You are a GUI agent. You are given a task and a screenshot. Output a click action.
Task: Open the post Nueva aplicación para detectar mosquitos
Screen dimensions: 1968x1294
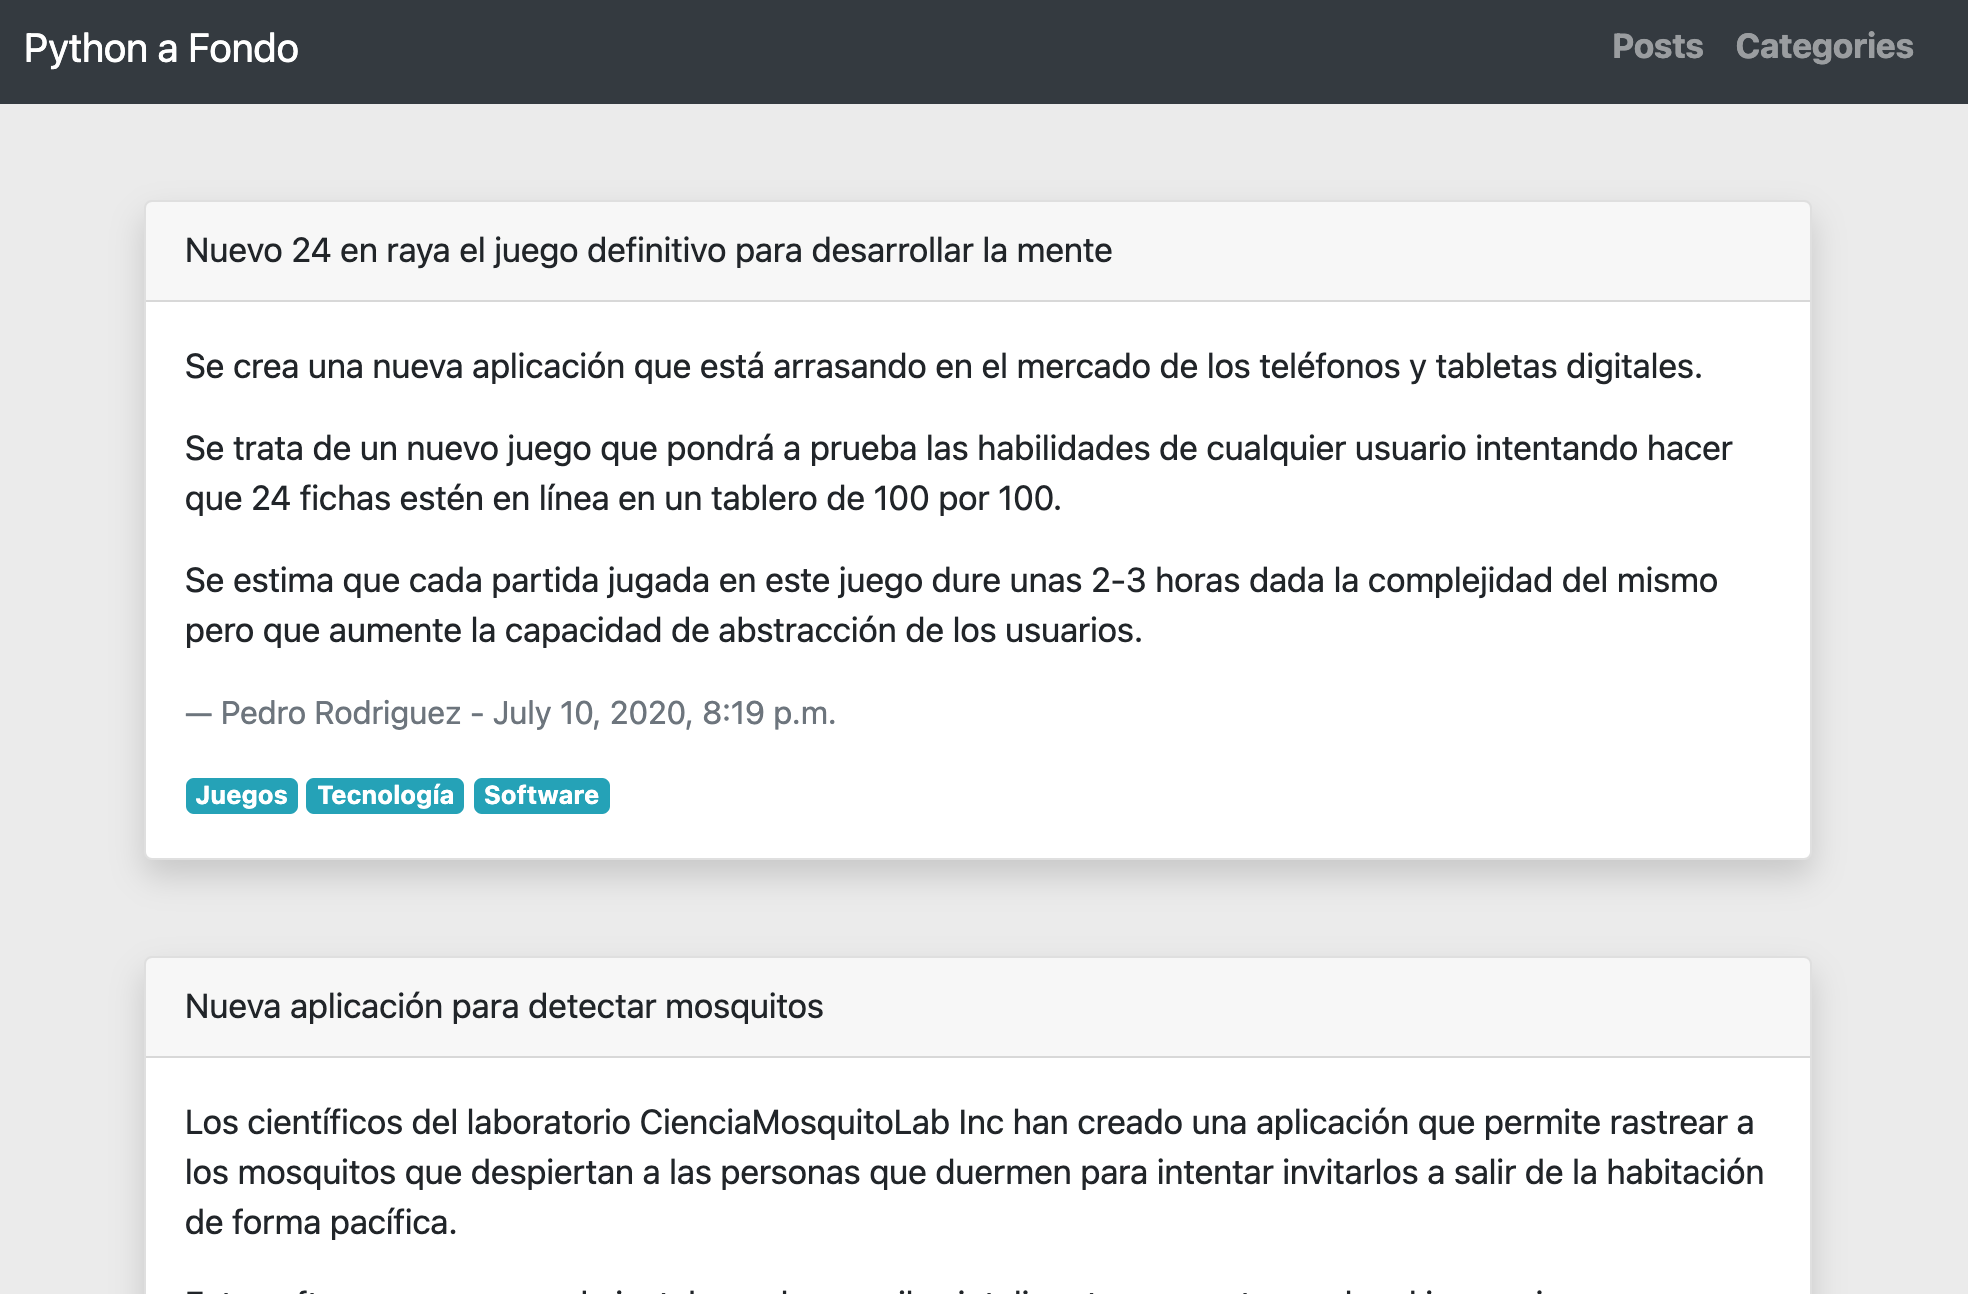[x=504, y=1007]
